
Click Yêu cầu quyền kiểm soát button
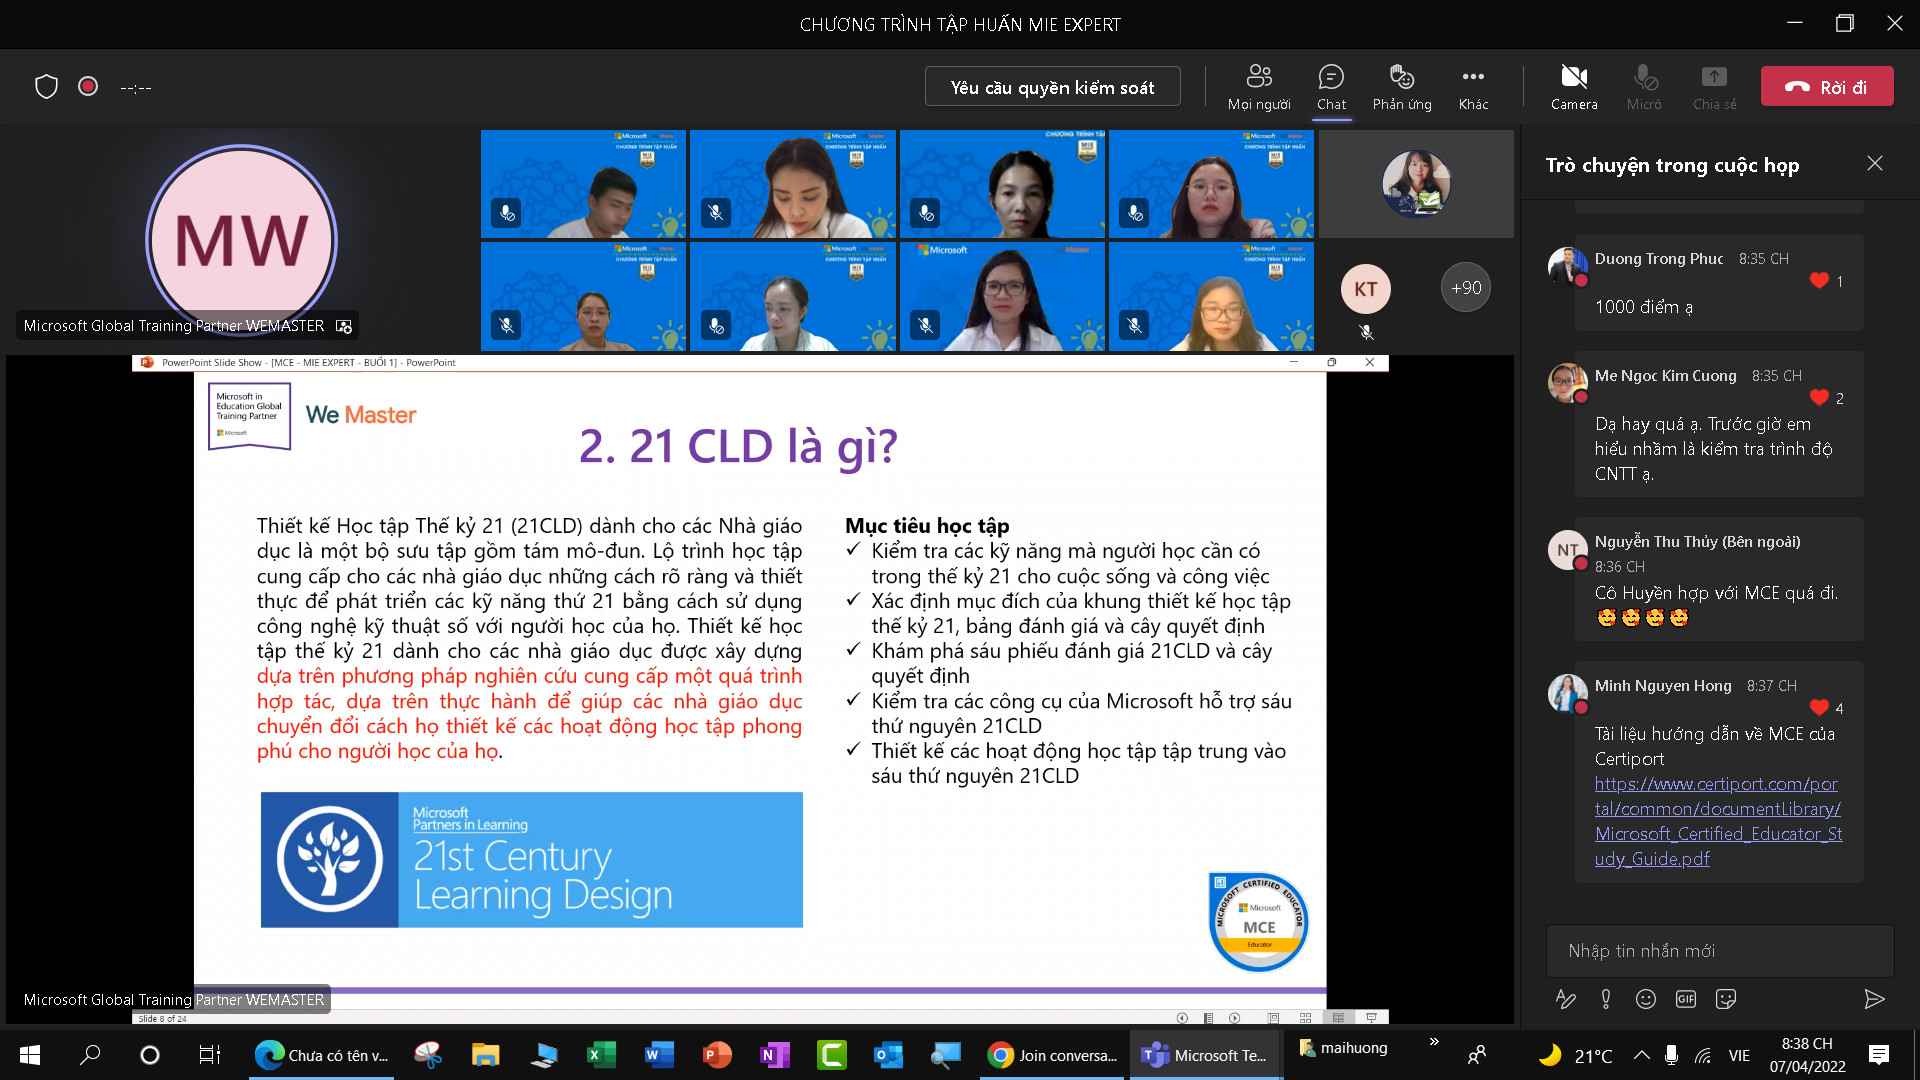click(x=1052, y=87)
